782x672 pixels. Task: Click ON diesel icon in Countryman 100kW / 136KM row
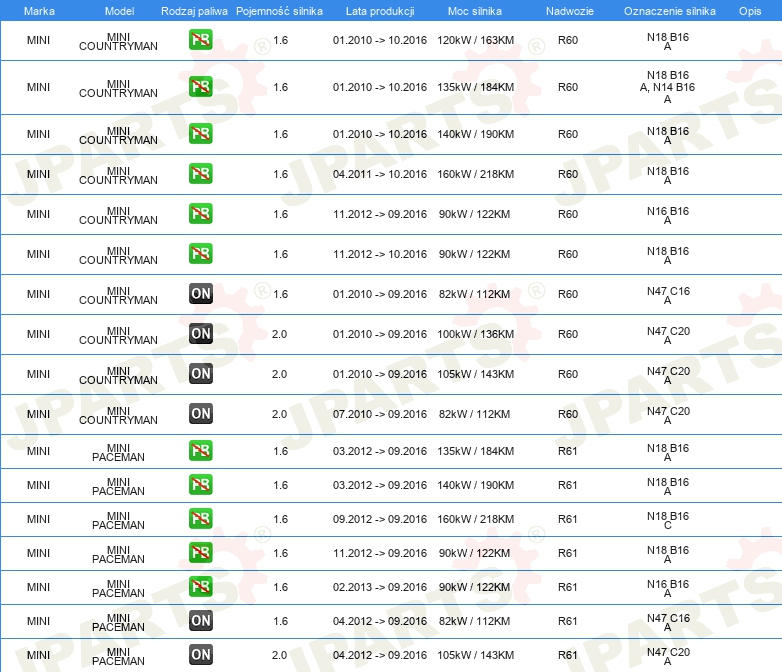[x=200, y=334]
